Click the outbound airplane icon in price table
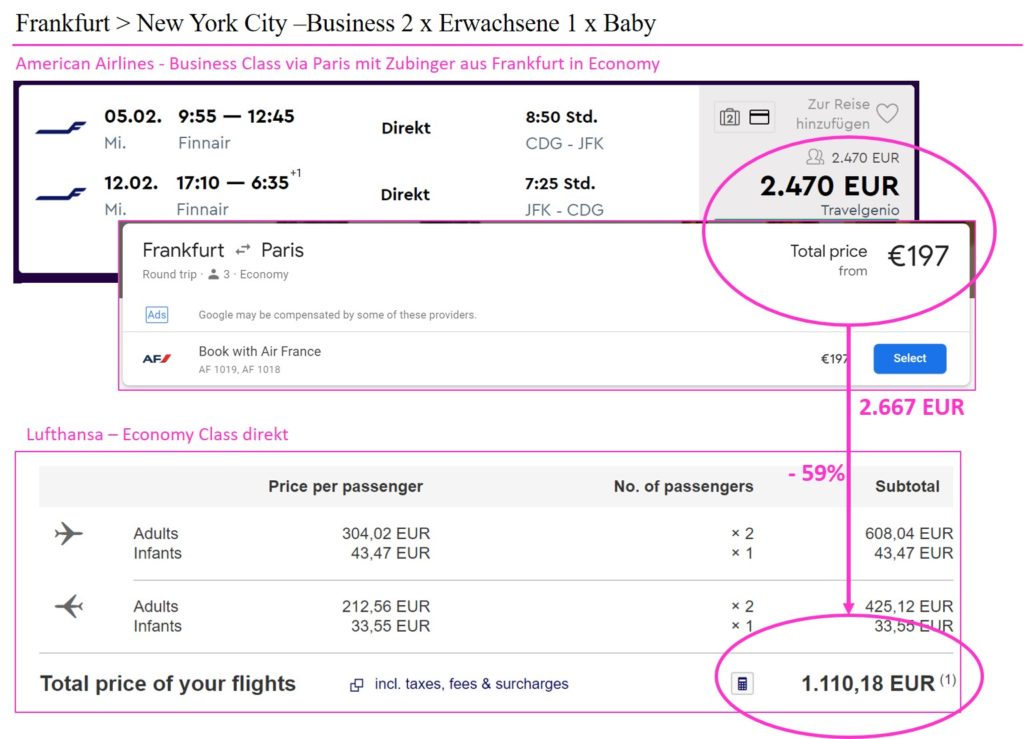 (x=69, y=533)
